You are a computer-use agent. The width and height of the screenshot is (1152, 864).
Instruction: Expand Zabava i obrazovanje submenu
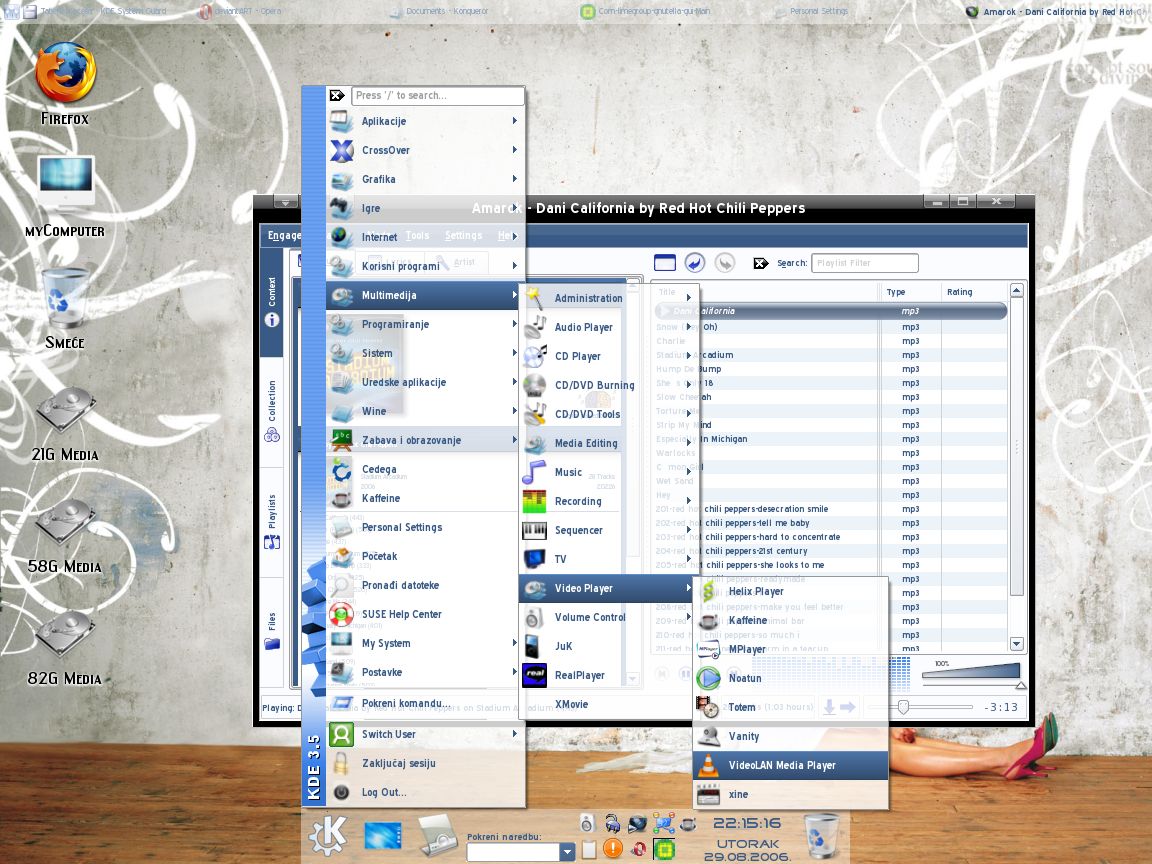point(425,440)
